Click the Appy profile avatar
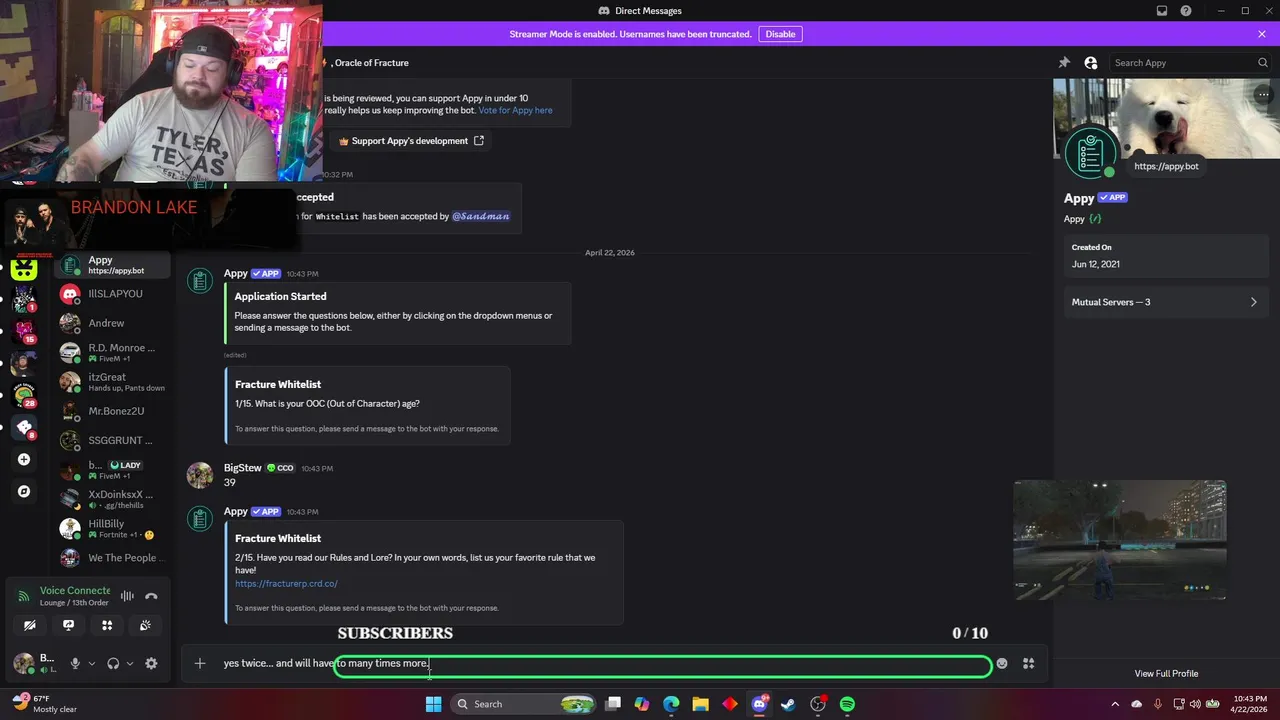1280x720 pixels. [x=1090, y=153]
